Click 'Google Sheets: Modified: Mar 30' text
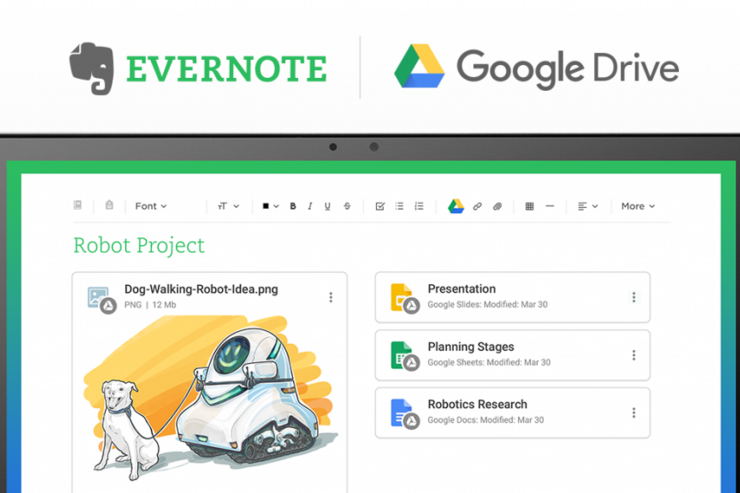This screenshot has width=740, height=493. pyautogui.click(x=489, y=362)
